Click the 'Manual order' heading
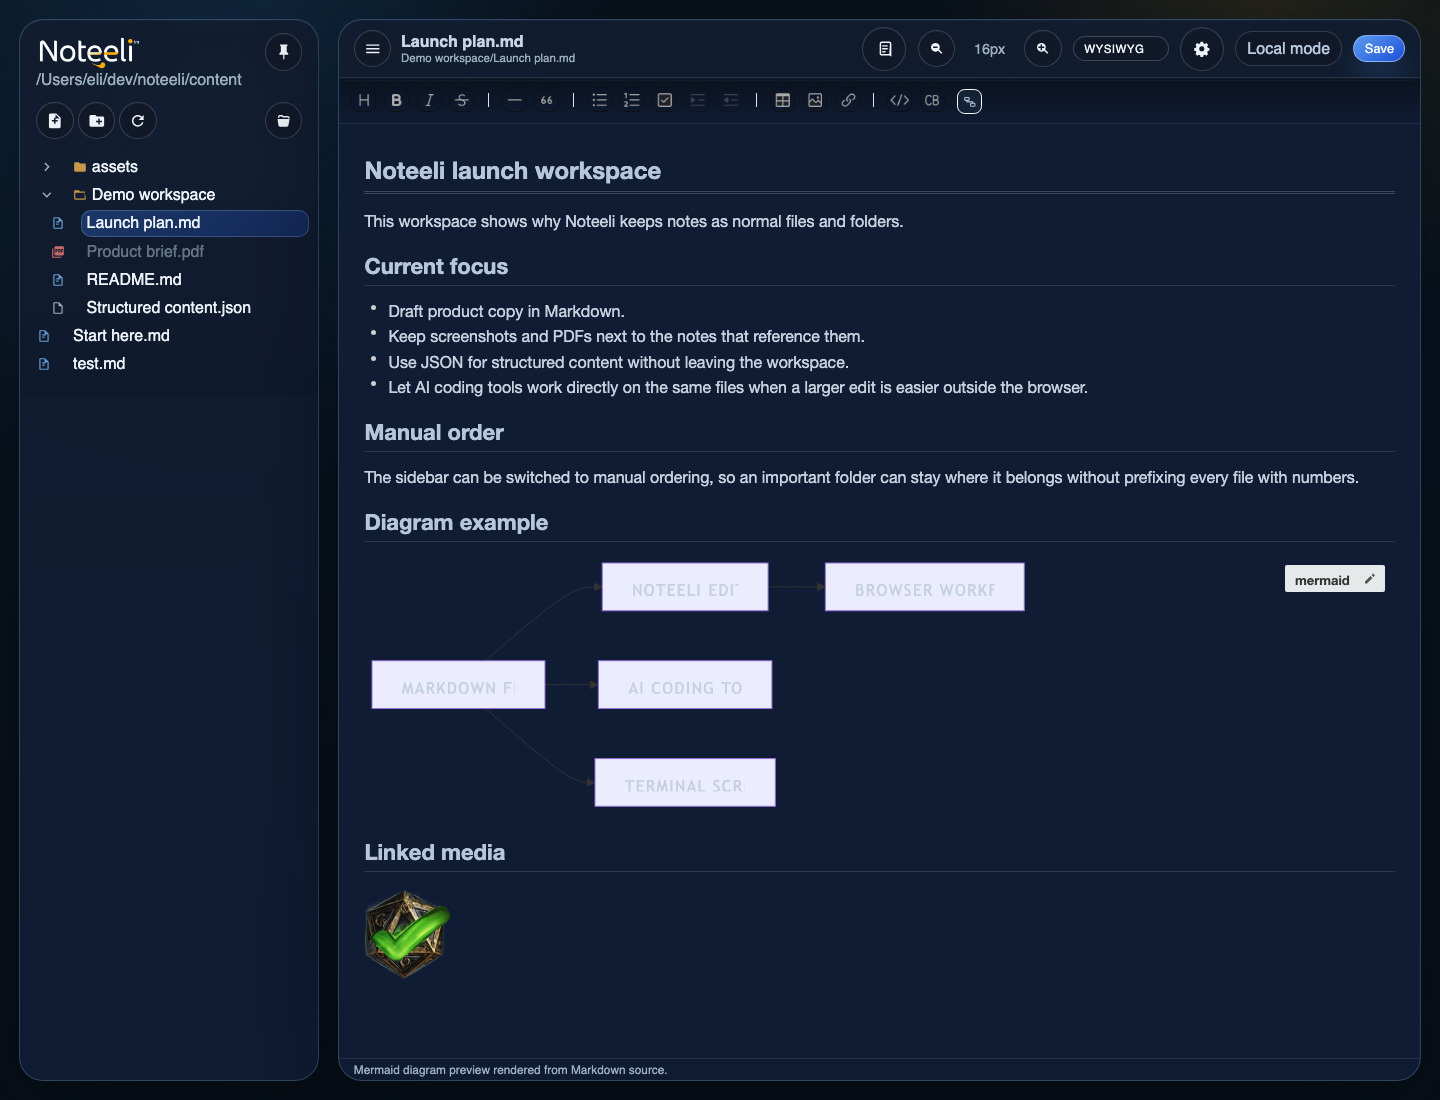The height and width of the screenshot is (1100, 1440). click(434, 433)
